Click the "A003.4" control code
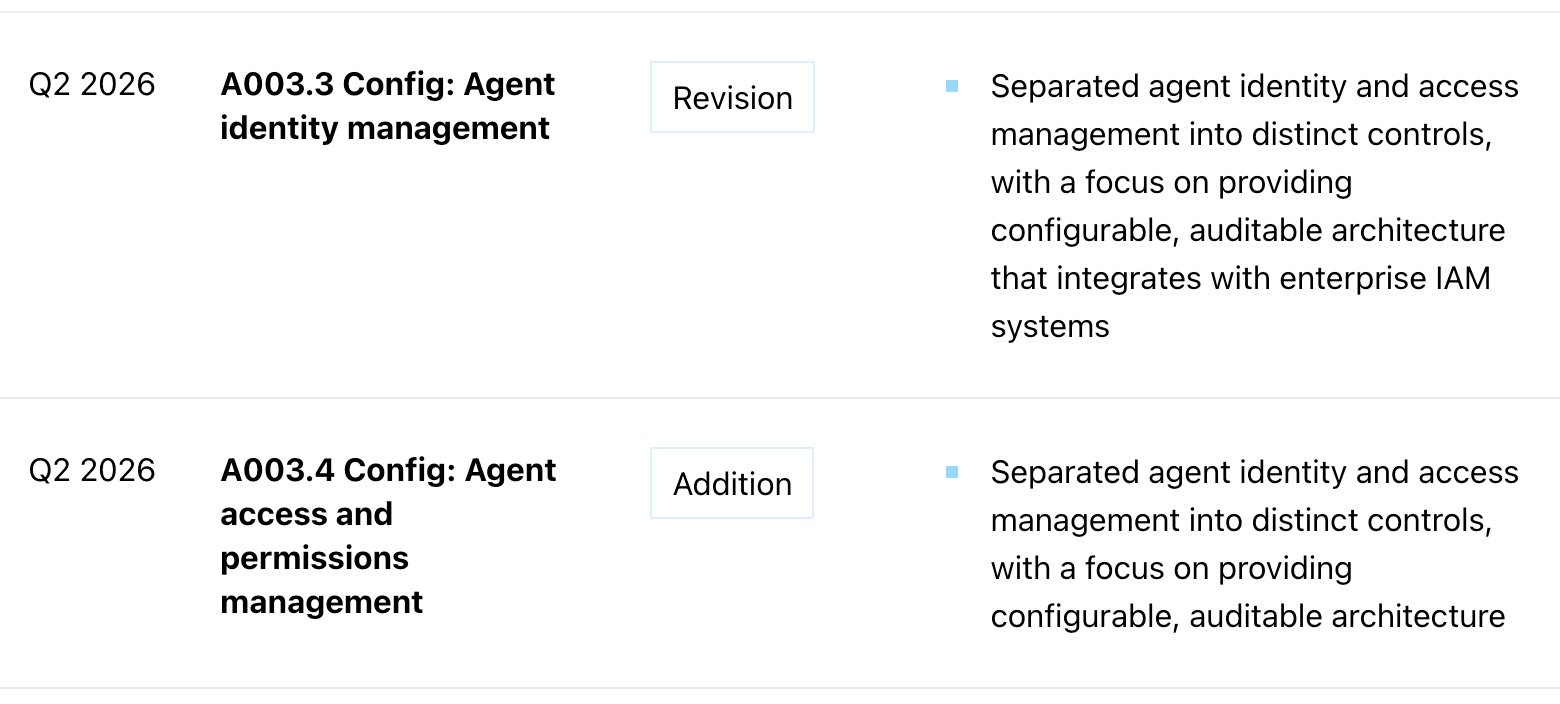This screenshot has height=704, width=1560. point(277,470)
